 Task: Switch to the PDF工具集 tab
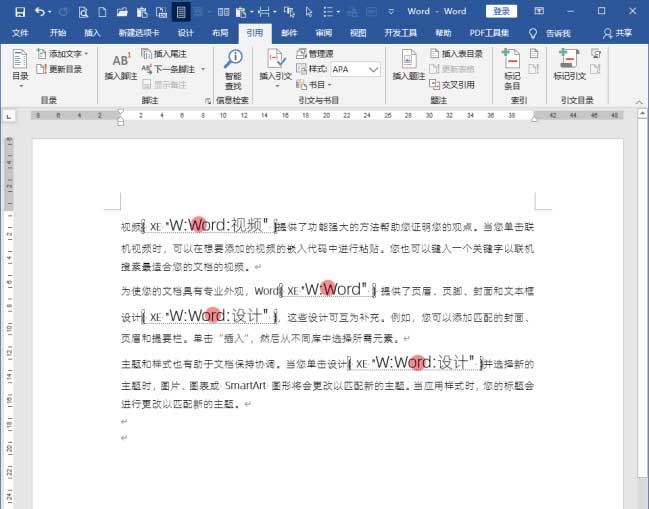pyautogui.click(x=489, y=33)
